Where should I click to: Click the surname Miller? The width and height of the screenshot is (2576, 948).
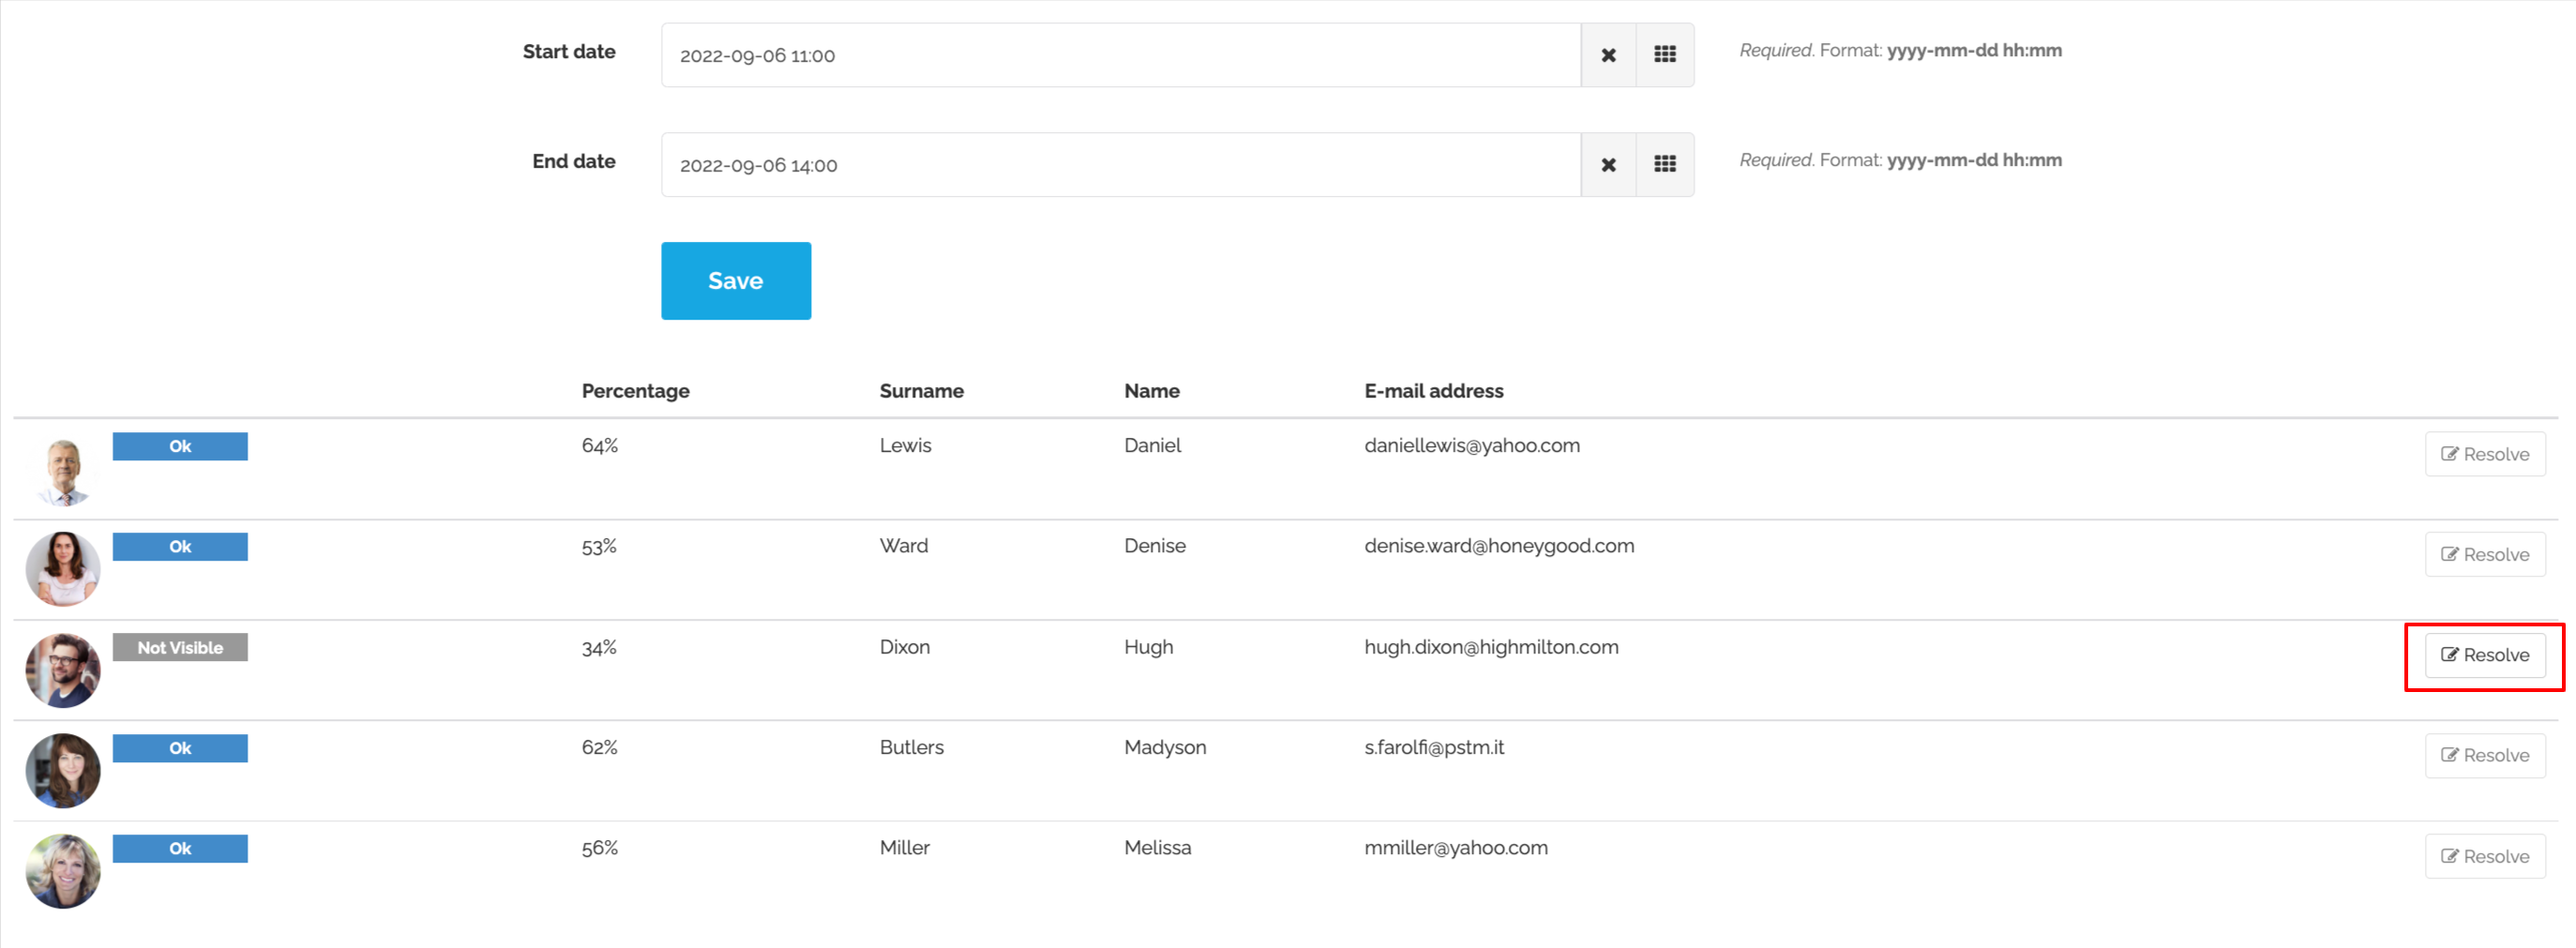(905, 848)
